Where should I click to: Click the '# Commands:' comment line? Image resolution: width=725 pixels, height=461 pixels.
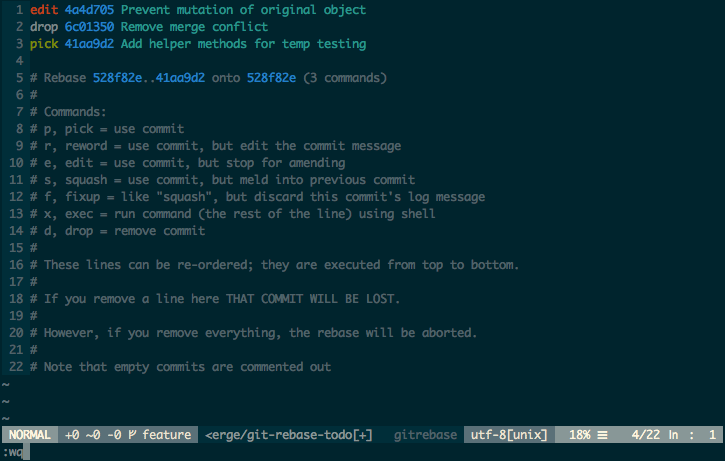tap(68, 112)
